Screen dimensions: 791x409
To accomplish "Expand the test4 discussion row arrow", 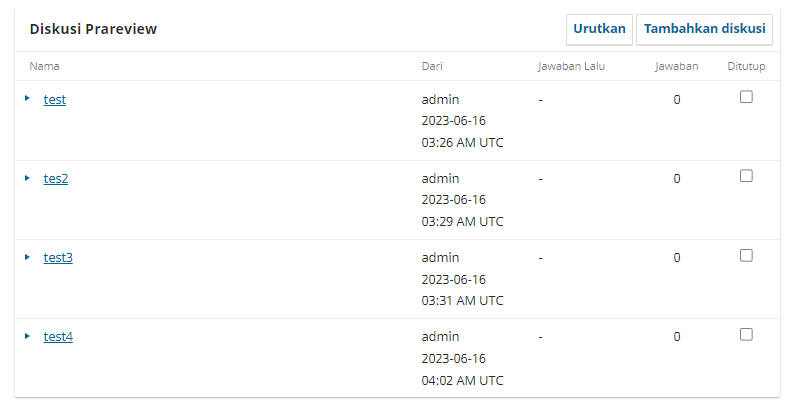I will tap(27, 335).
